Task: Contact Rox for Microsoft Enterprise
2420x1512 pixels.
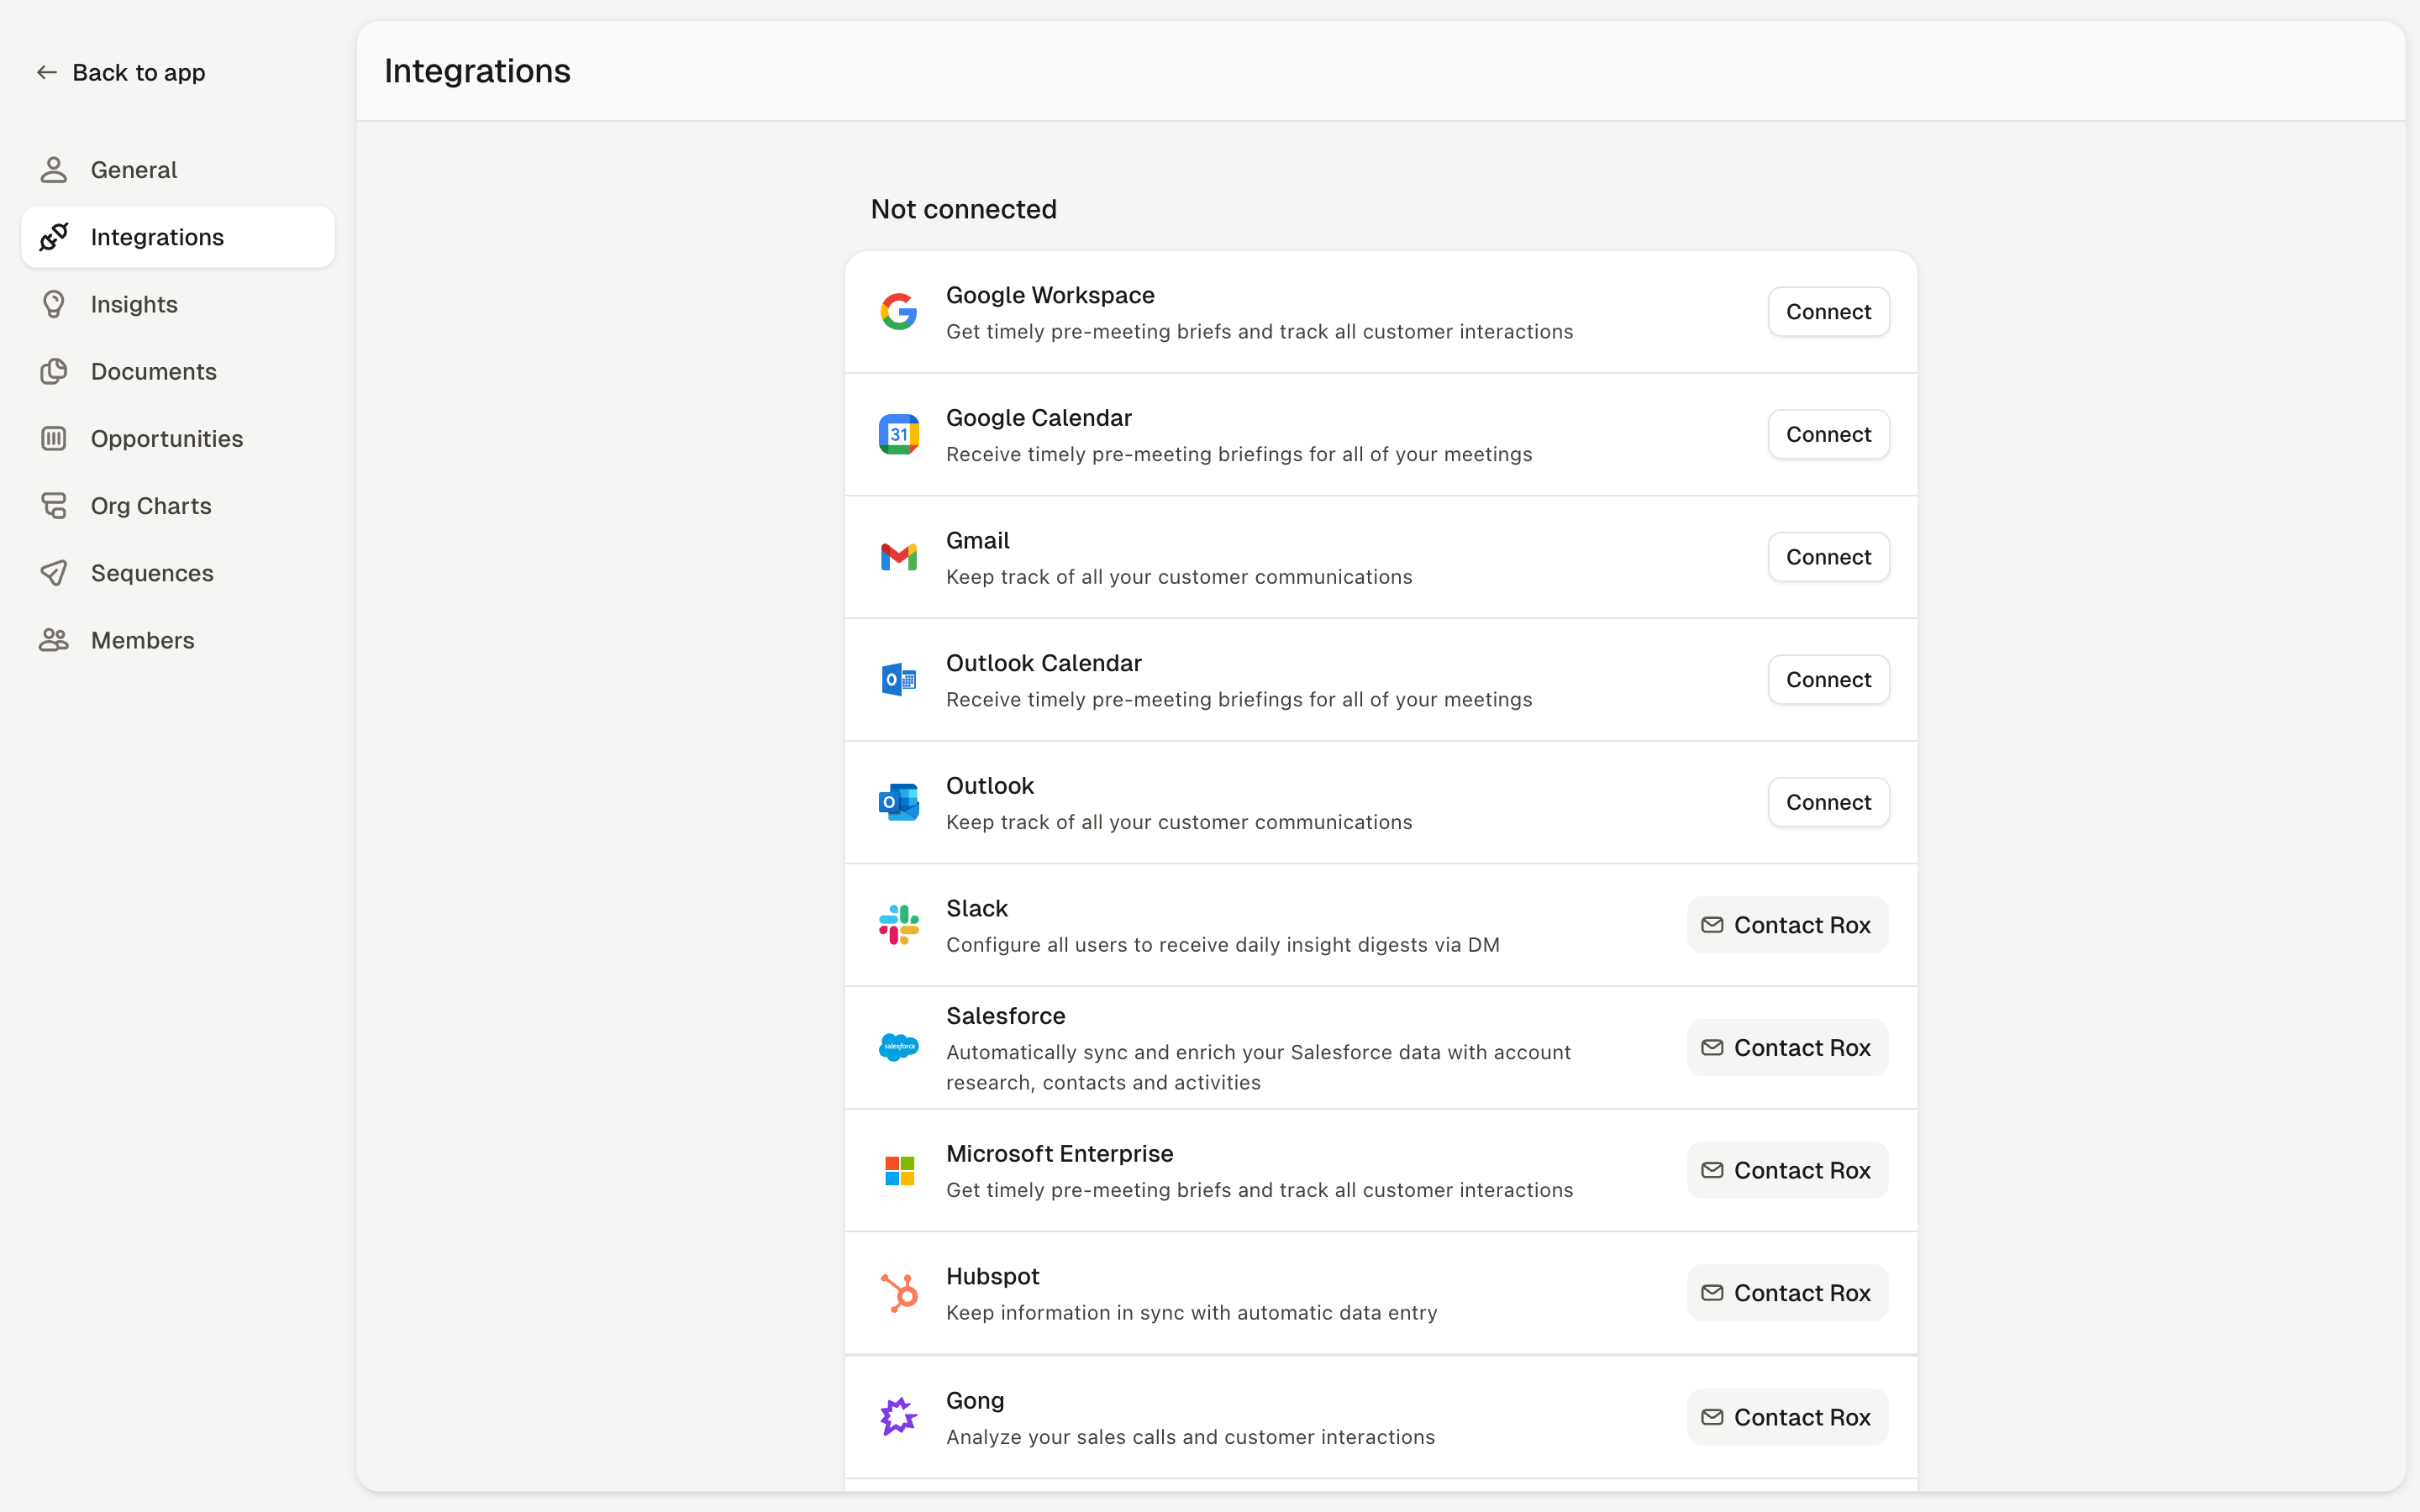Action: pyautogui.click(x=1787, y=1170)
